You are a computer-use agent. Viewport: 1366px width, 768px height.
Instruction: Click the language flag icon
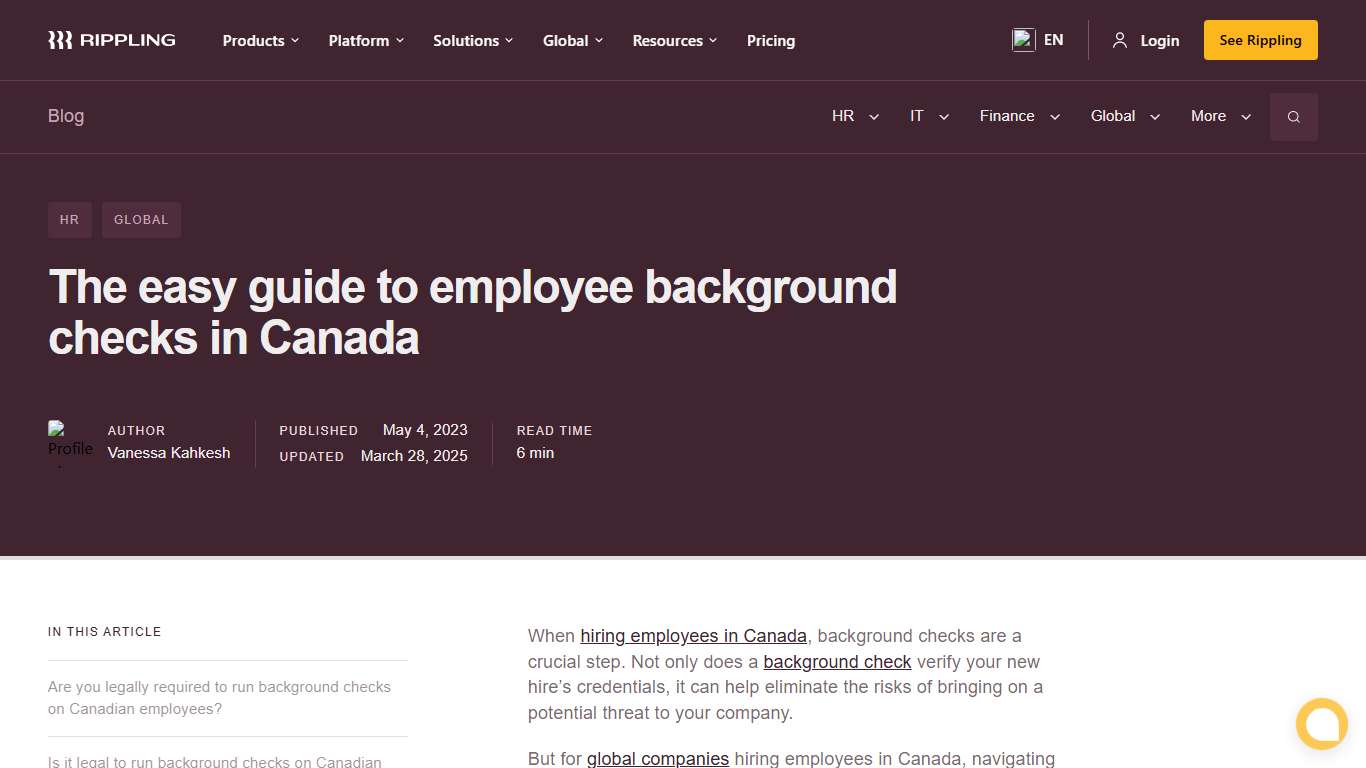click(1023, 40)
